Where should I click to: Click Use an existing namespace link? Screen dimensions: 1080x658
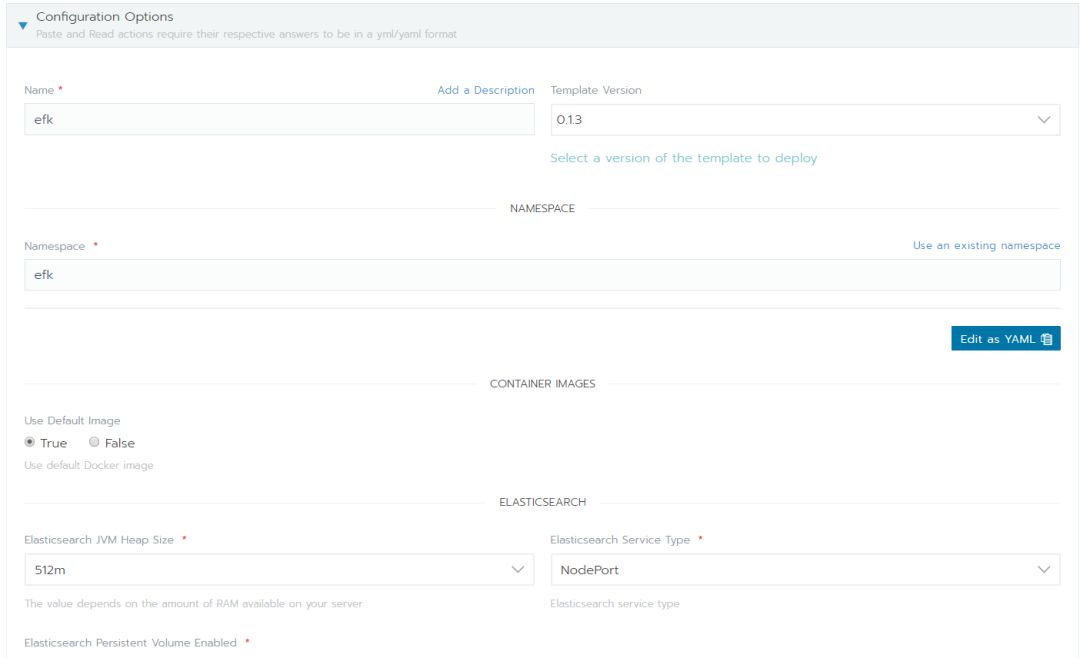click(x=986, y=245)
